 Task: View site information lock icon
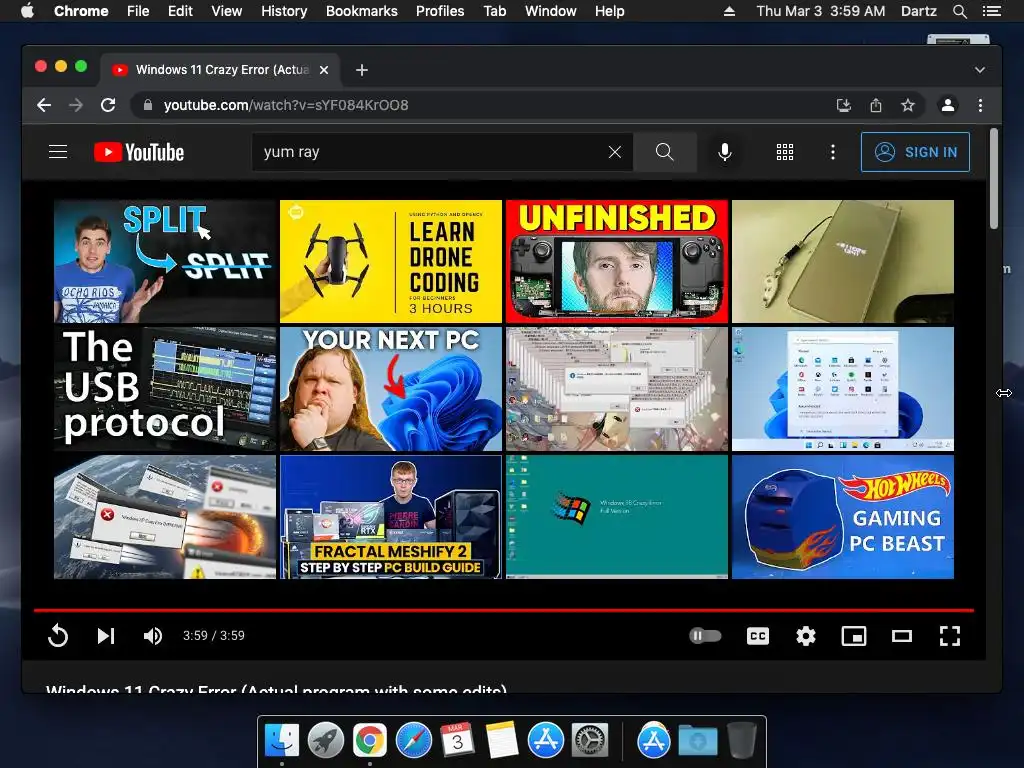[148, 105]
